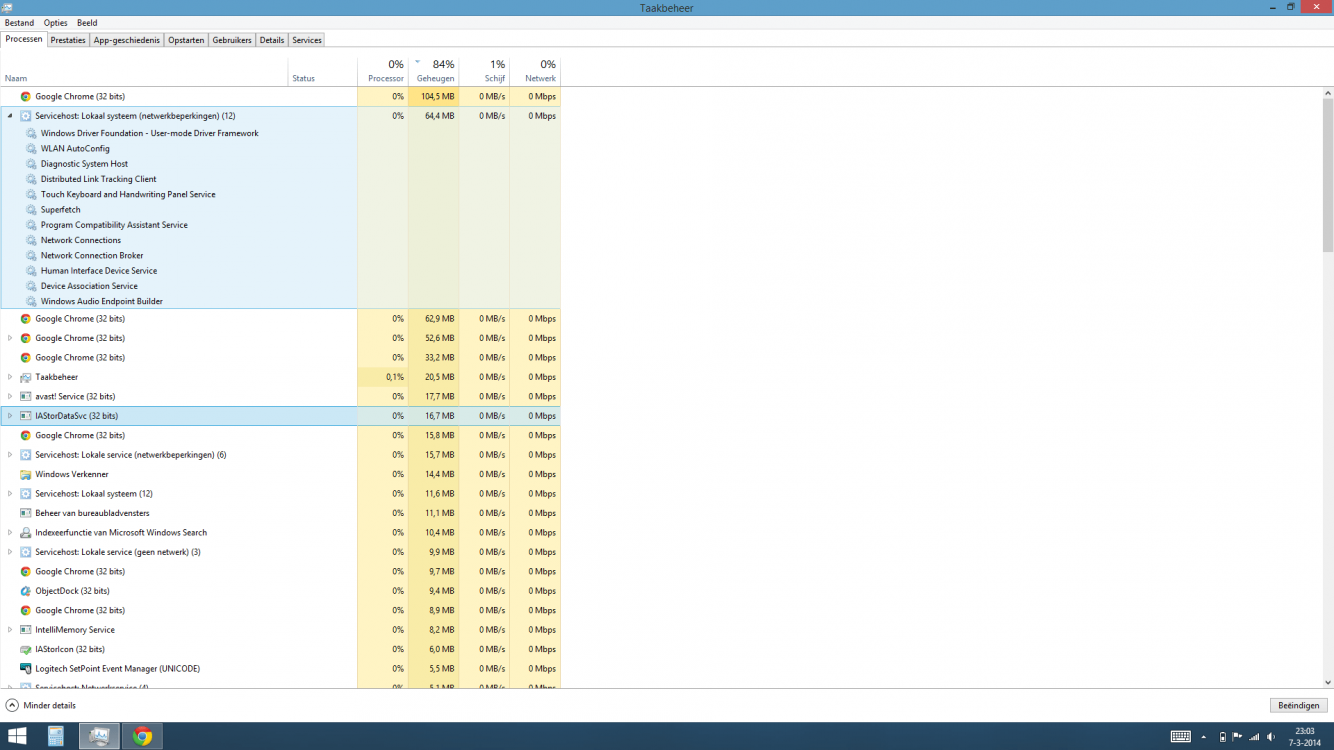
Task: Switch to the Prestaties tab
Action: pyautogui.click(x=68, y=40)
